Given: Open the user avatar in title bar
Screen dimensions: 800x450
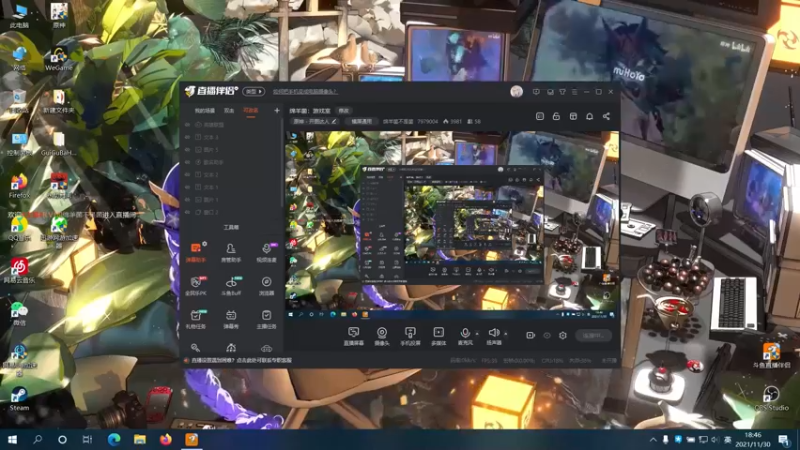Looking at the screenshot, I should (516, 92).
